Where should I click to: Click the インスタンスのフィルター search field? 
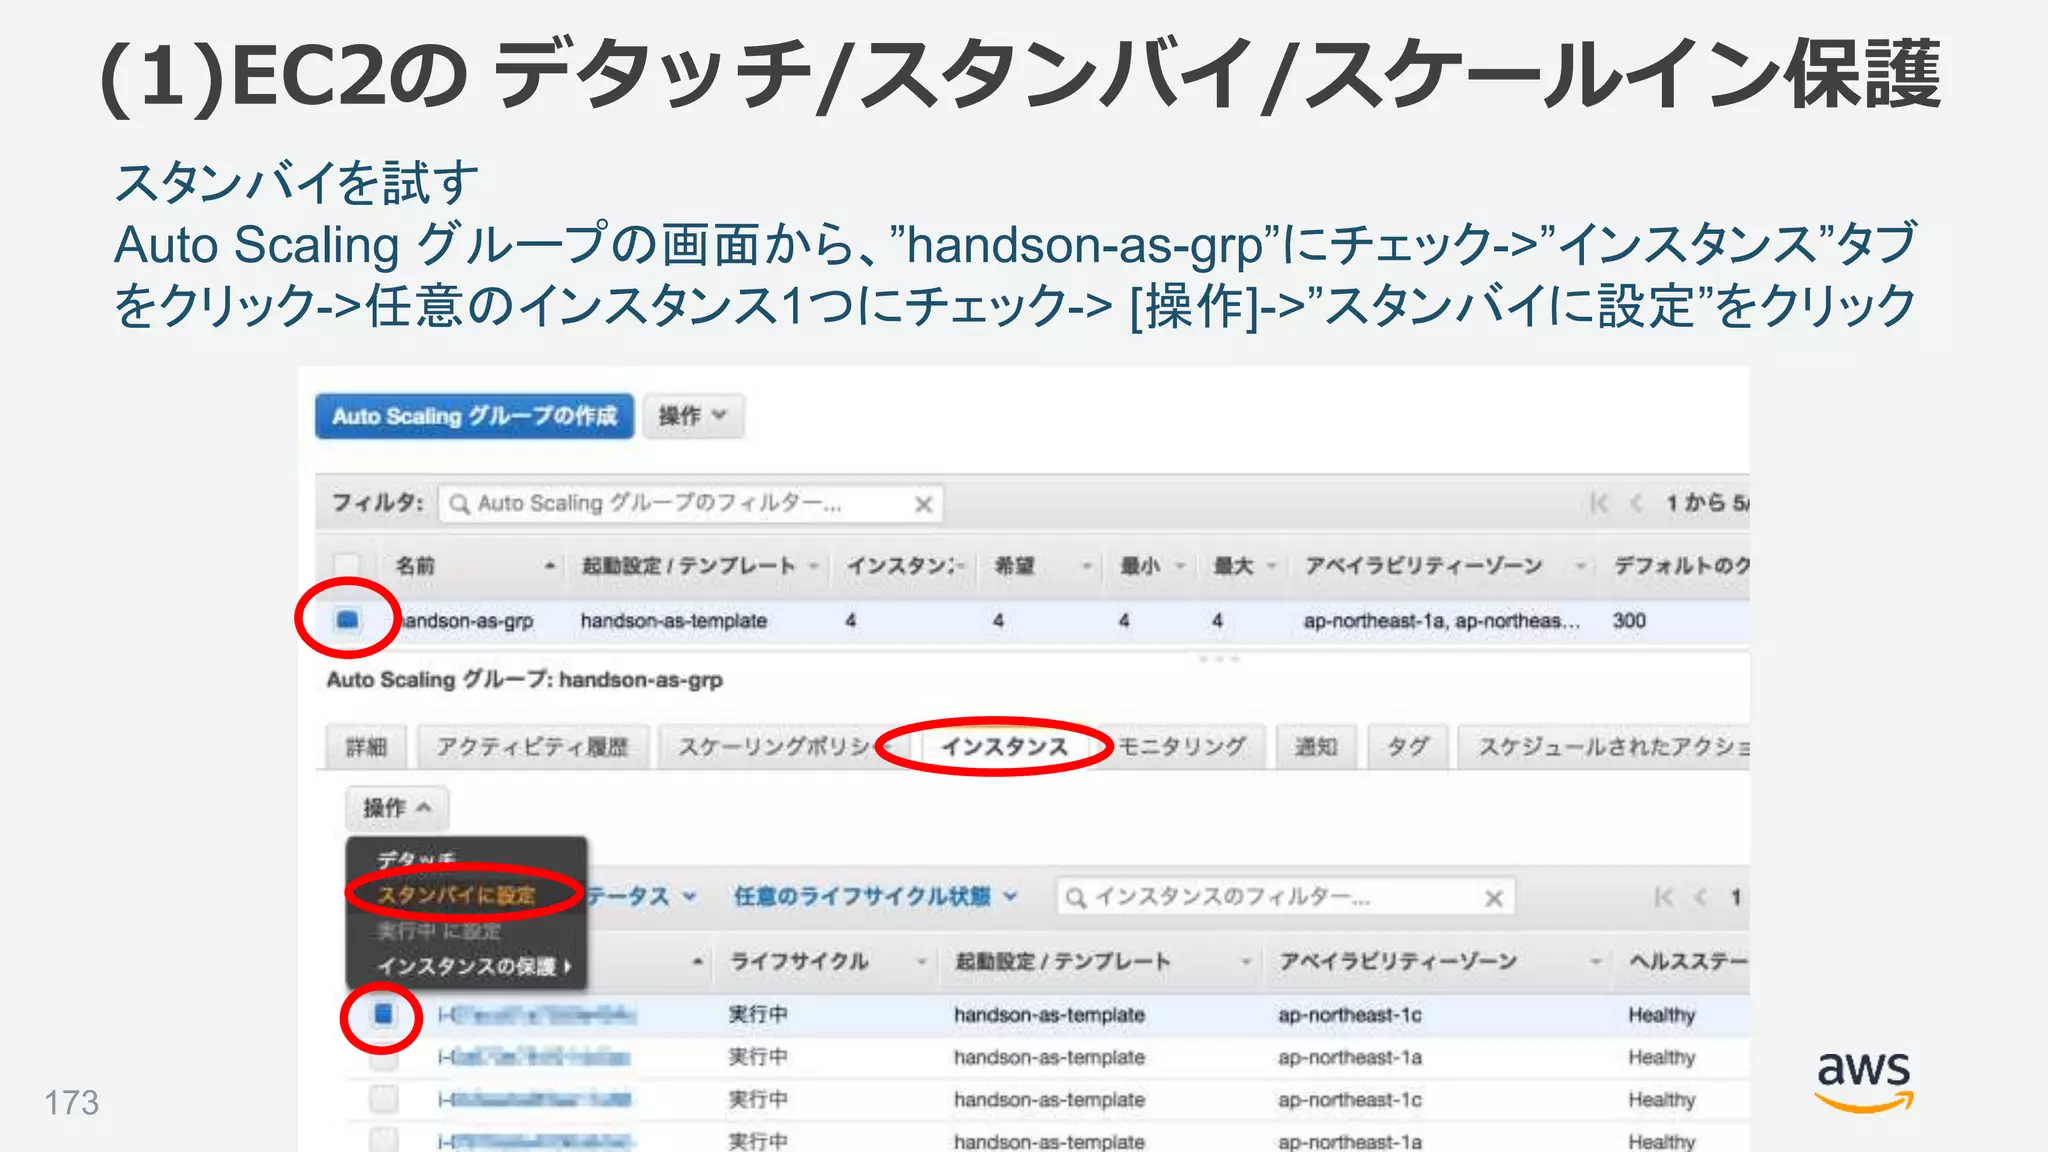coord(1285,897)
